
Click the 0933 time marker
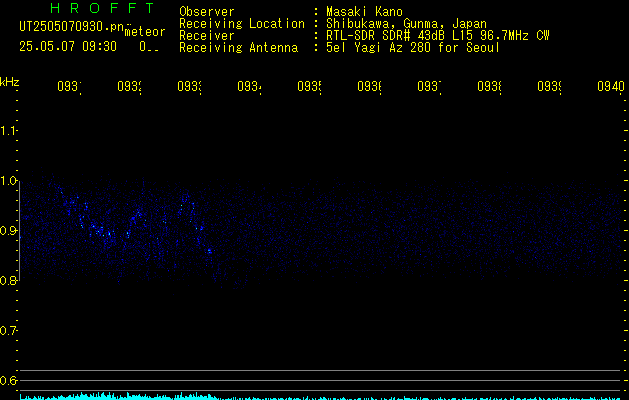(189, 86)
